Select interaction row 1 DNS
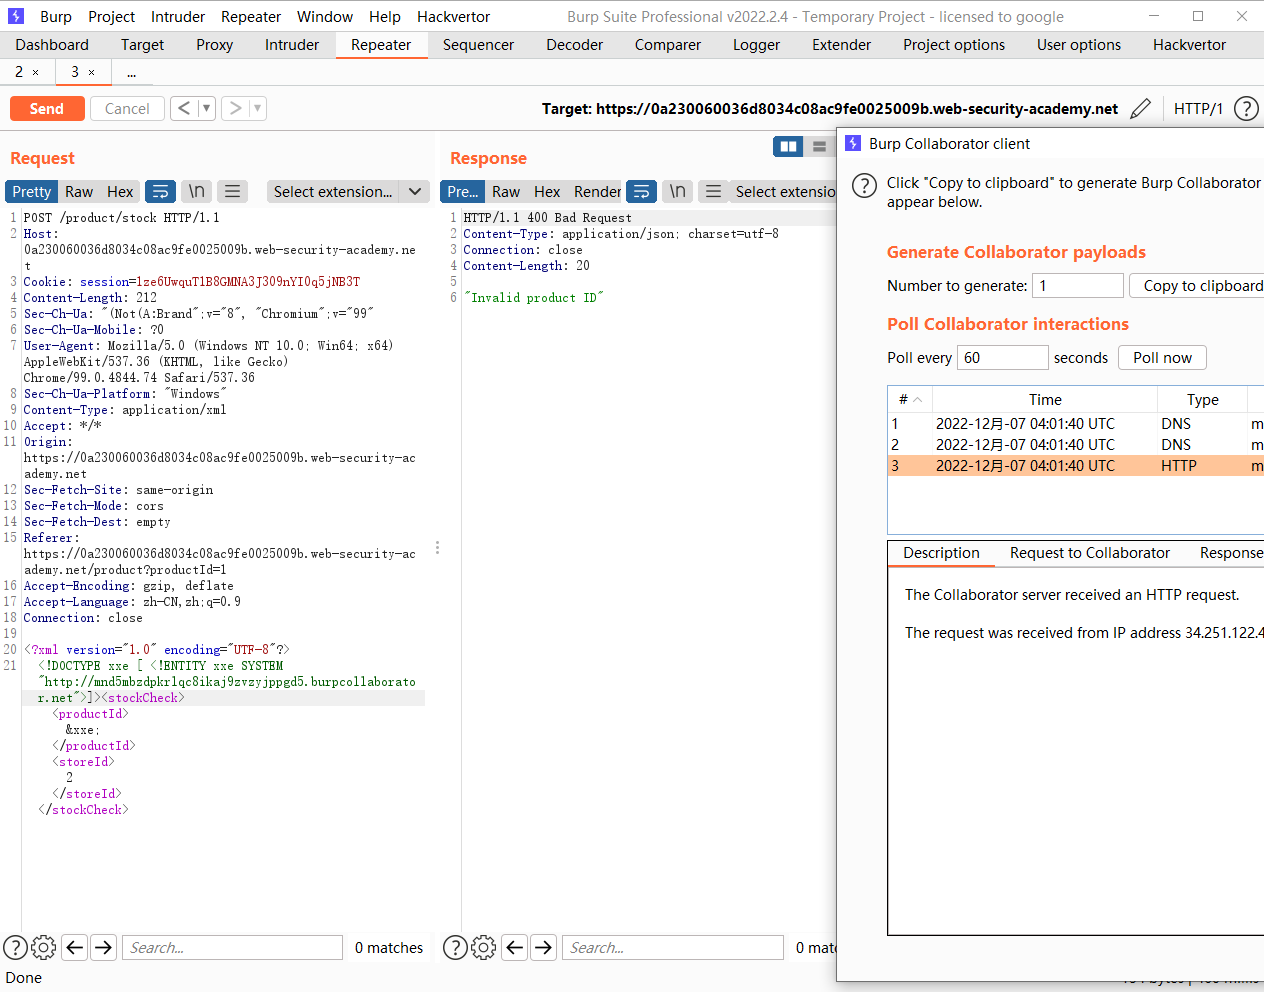The height and width of the screenshot is (992, 1264). coord(1076,424)
